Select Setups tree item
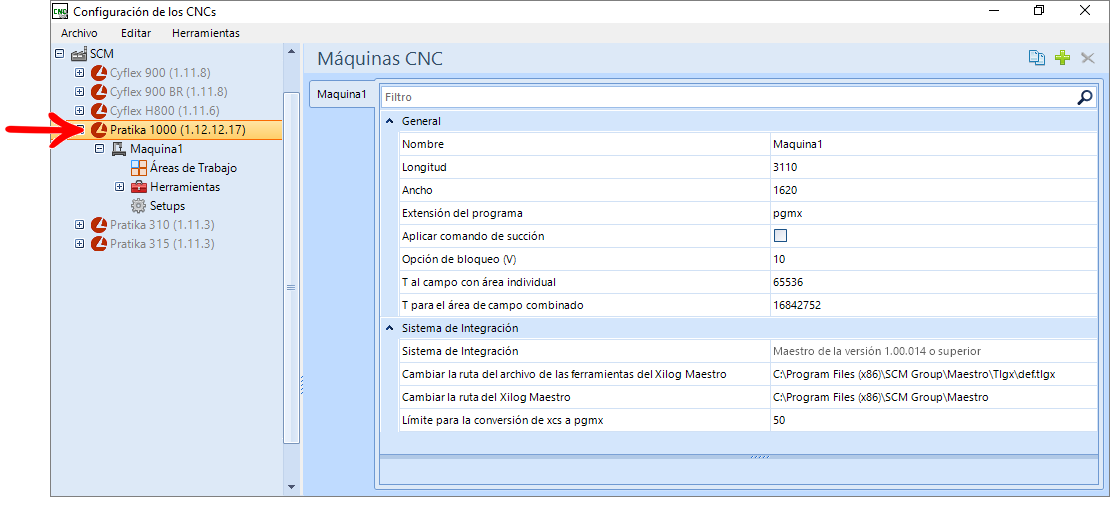The image size is (1118, 507). [x=168, y=206]
